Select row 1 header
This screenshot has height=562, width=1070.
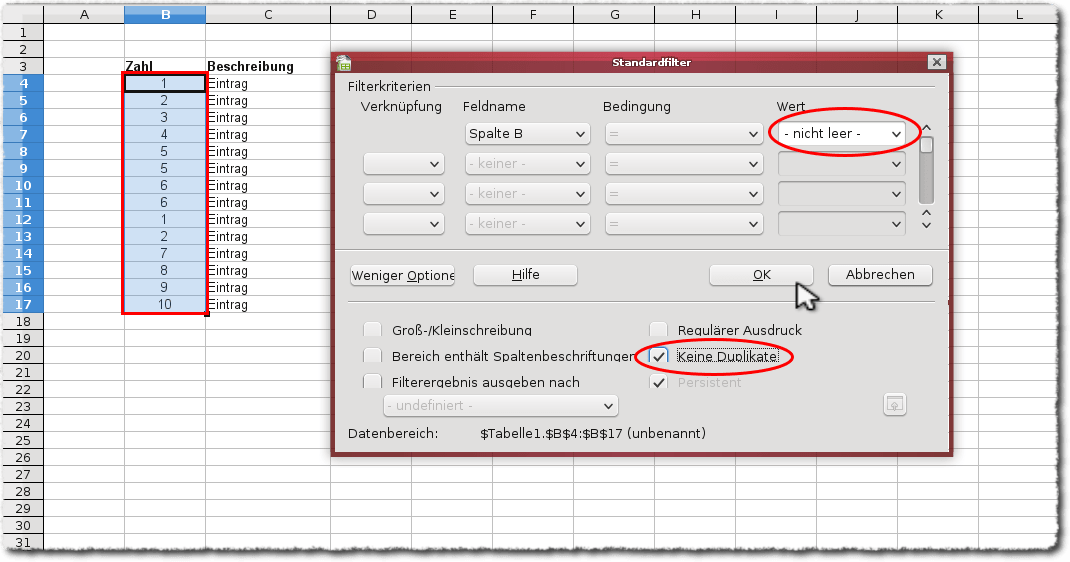[23, 32]
